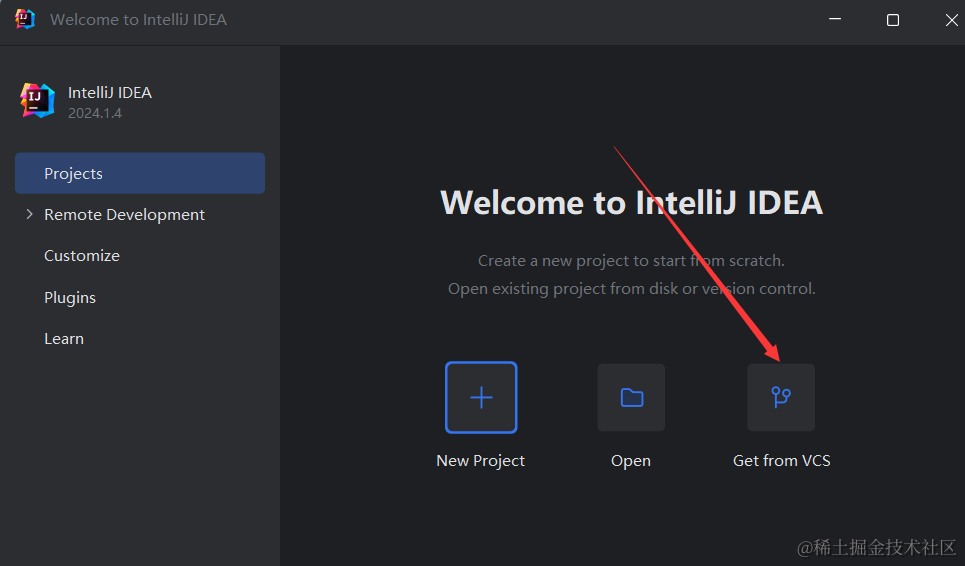Click the Open text label
This screenshot has height=566, width=965.
(631, 461)
